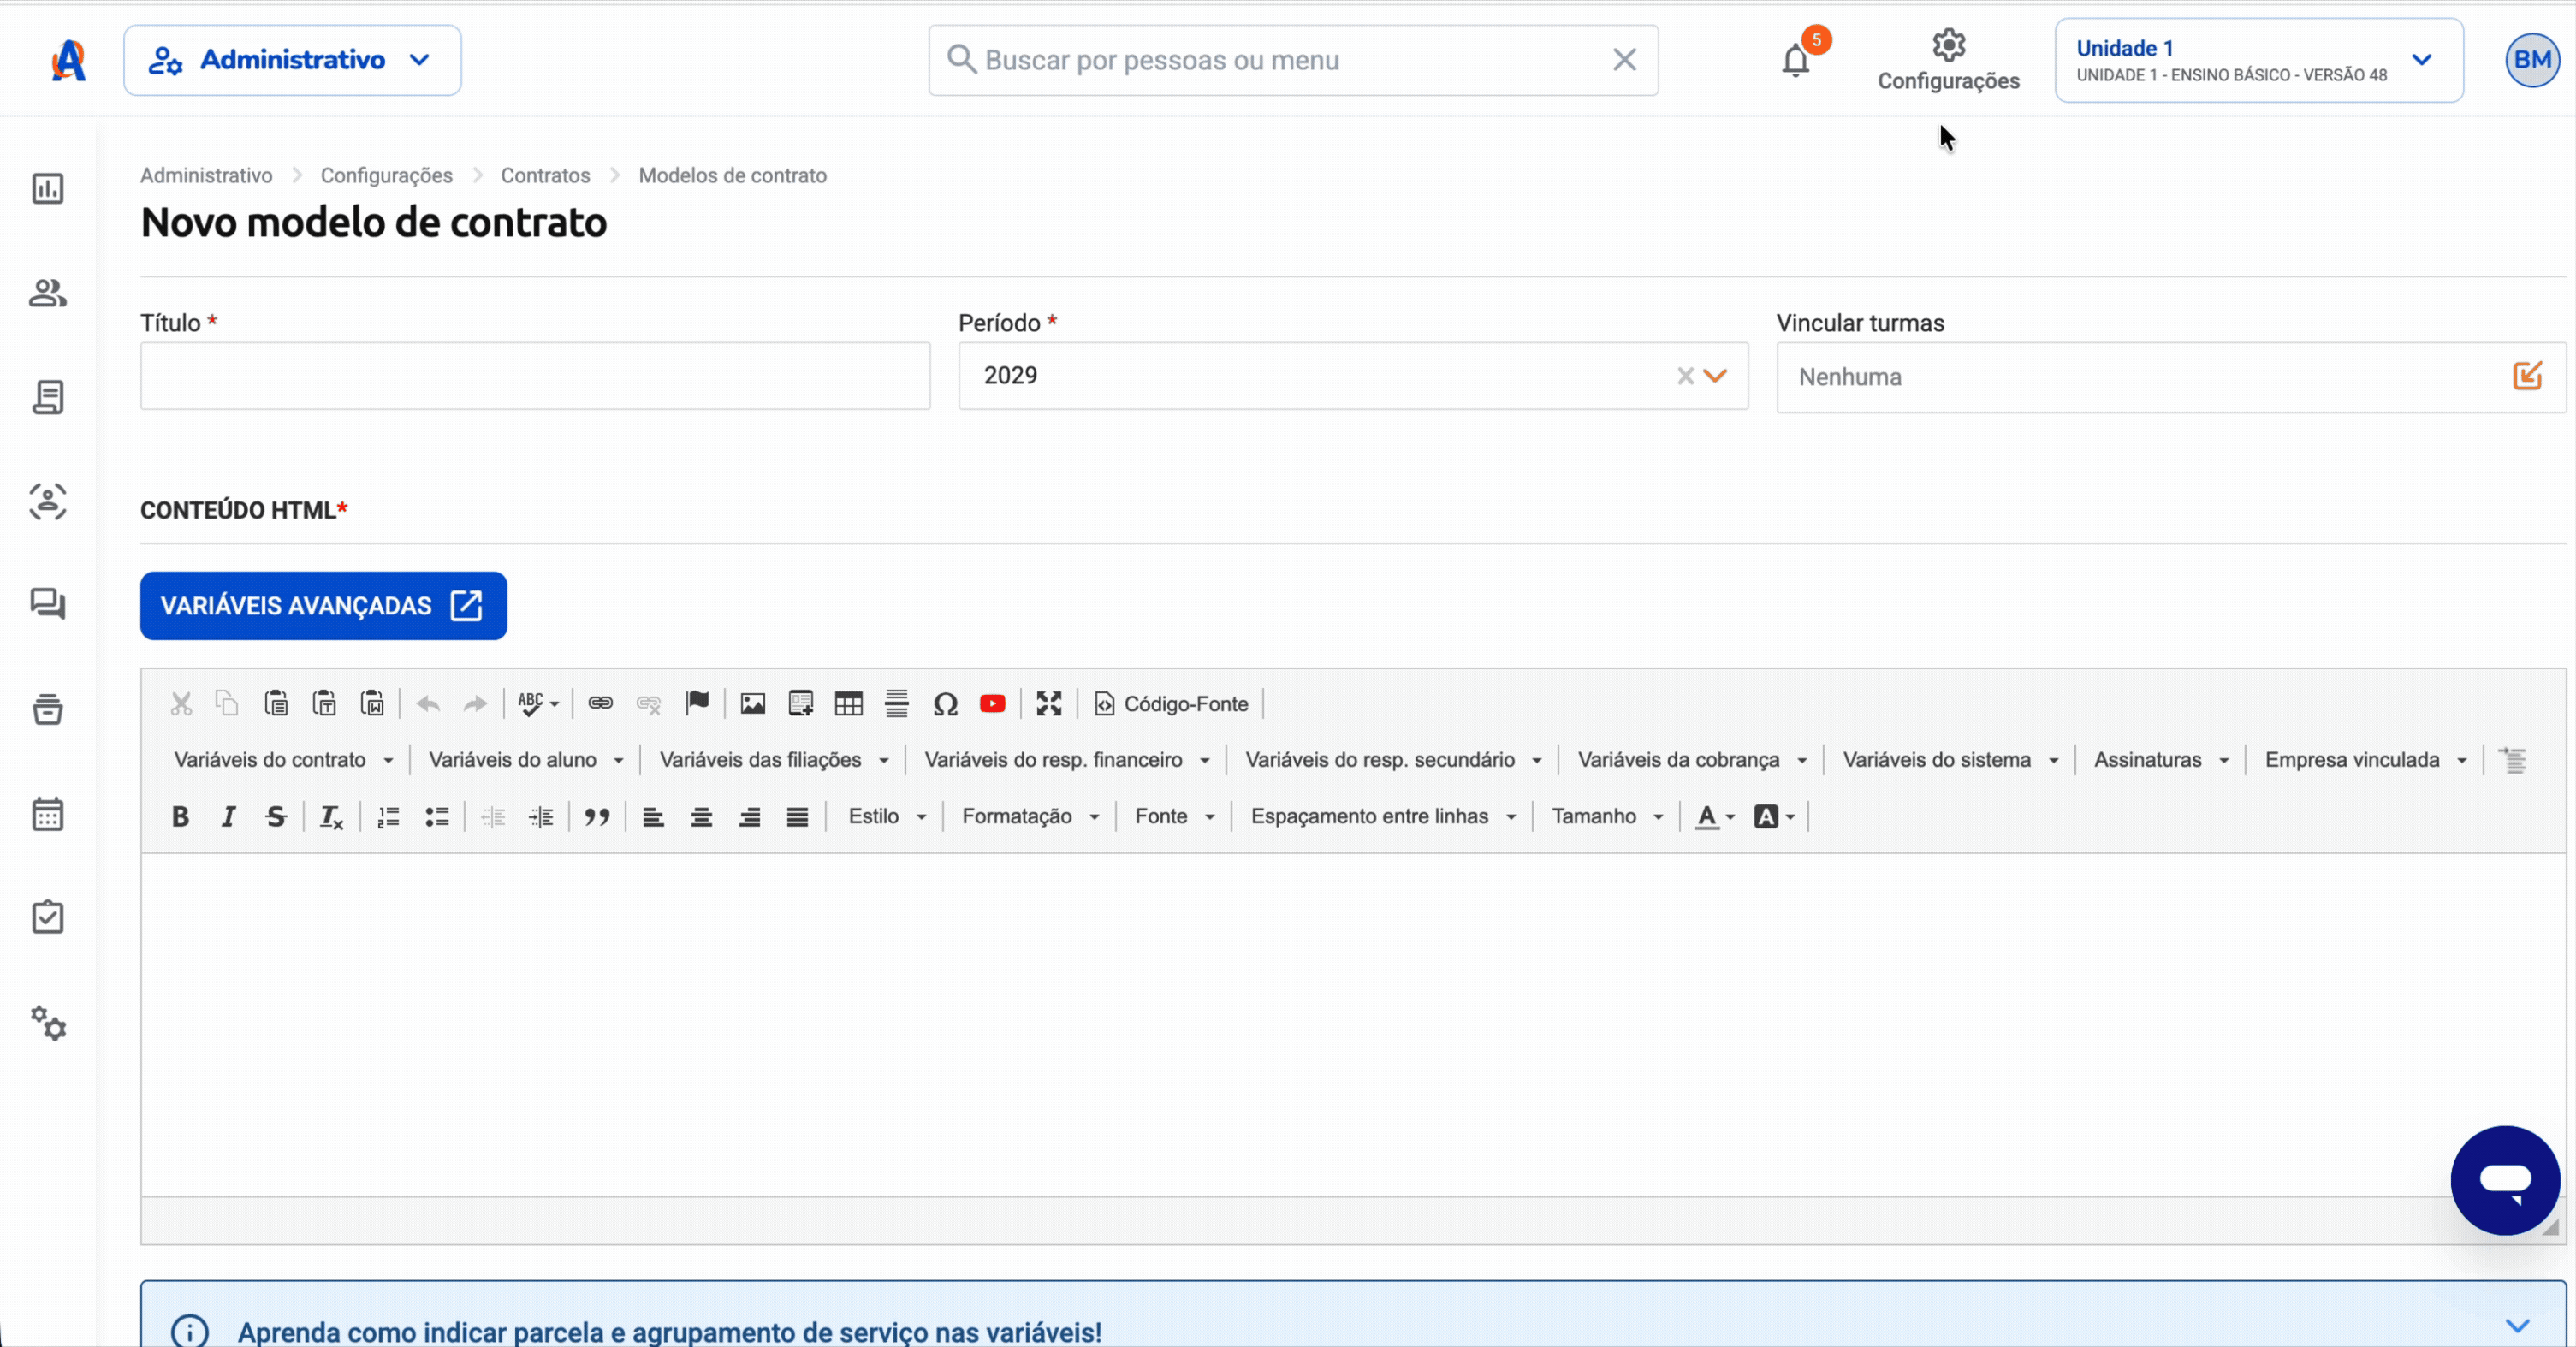Click the remove format icon
The image size is (2576, 1347).
click(x=331, y=817)
